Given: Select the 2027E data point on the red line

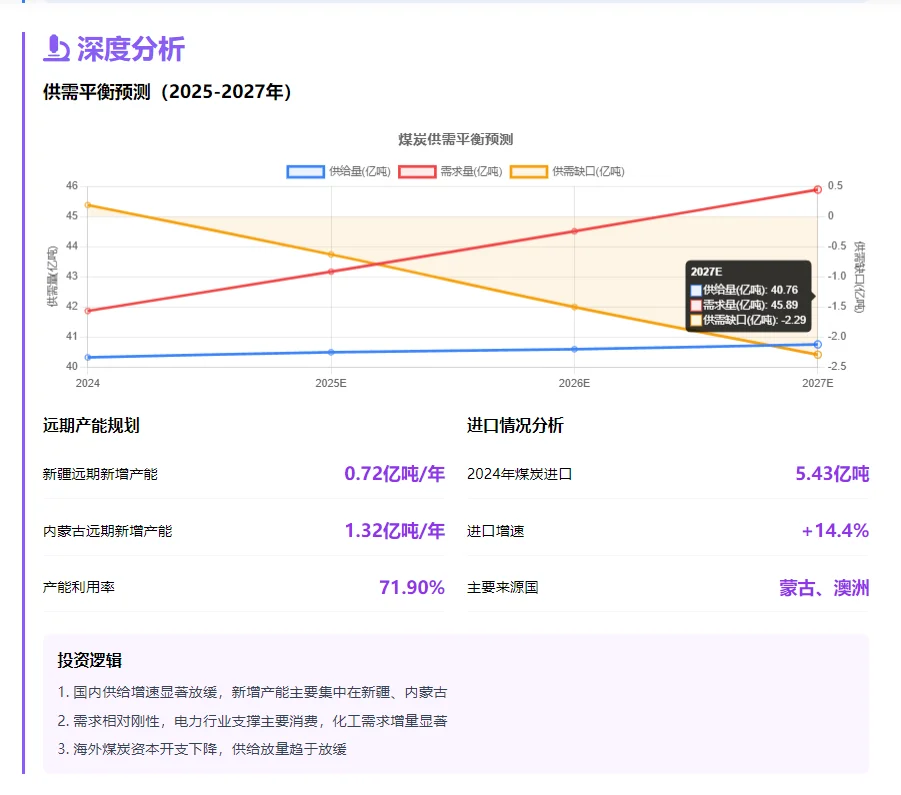Looking at the screenshot, I should (x=818, y=189).
